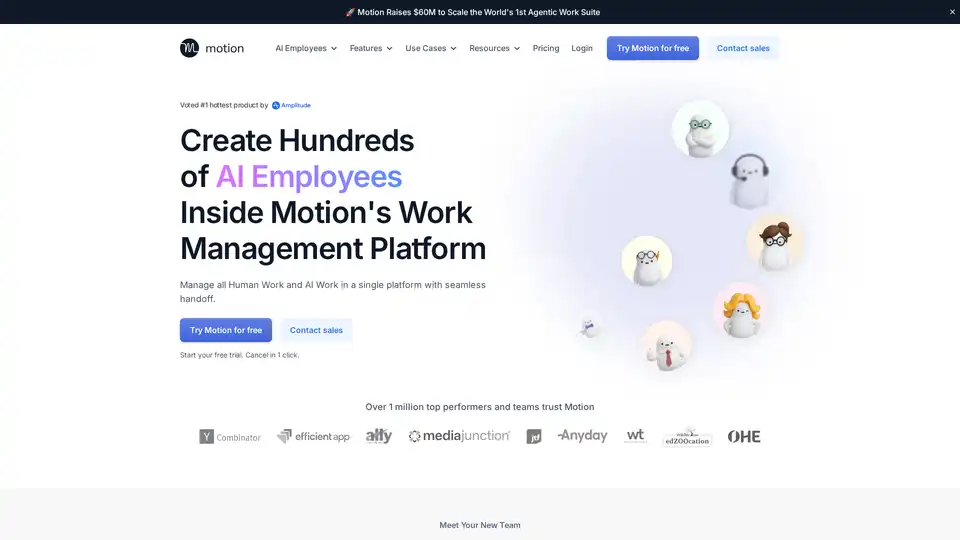Expand the AI Employees dropdown menu
Viewport: 960px width, 540px height.
click(x=306, y=48)
